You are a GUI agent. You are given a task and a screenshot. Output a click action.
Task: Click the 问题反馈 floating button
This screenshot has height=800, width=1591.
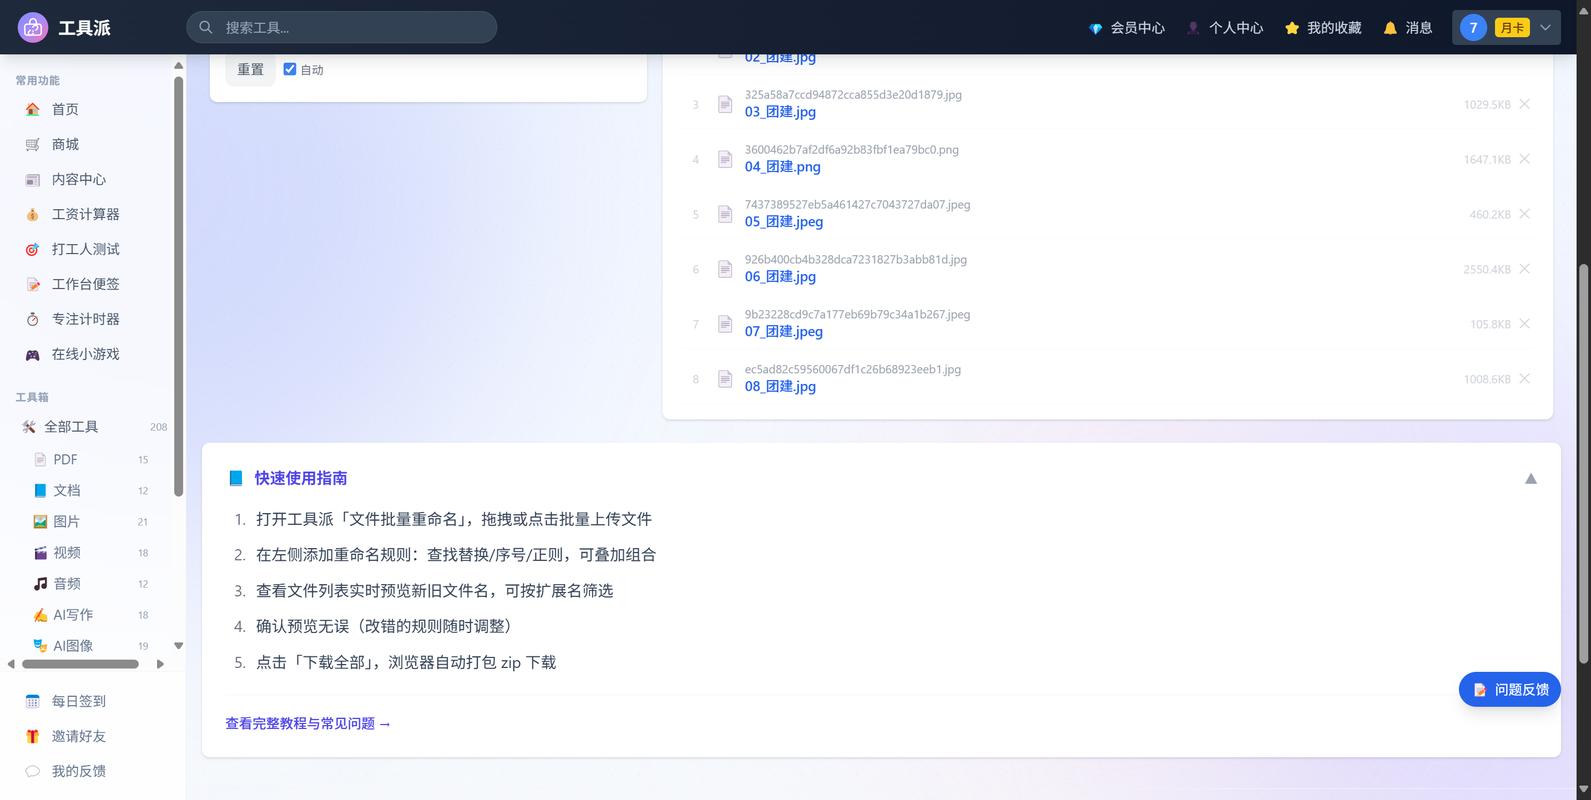[x=1509, y=689]
